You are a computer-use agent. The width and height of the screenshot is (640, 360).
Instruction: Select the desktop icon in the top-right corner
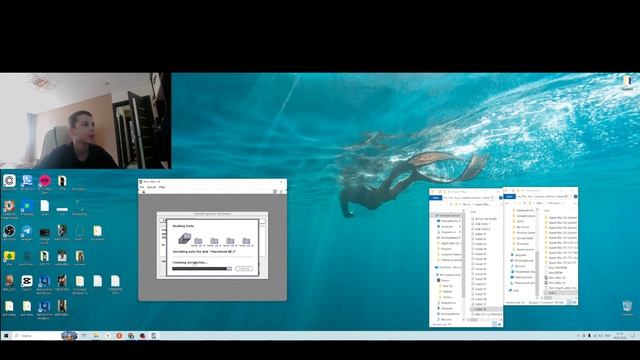[627, 81]
